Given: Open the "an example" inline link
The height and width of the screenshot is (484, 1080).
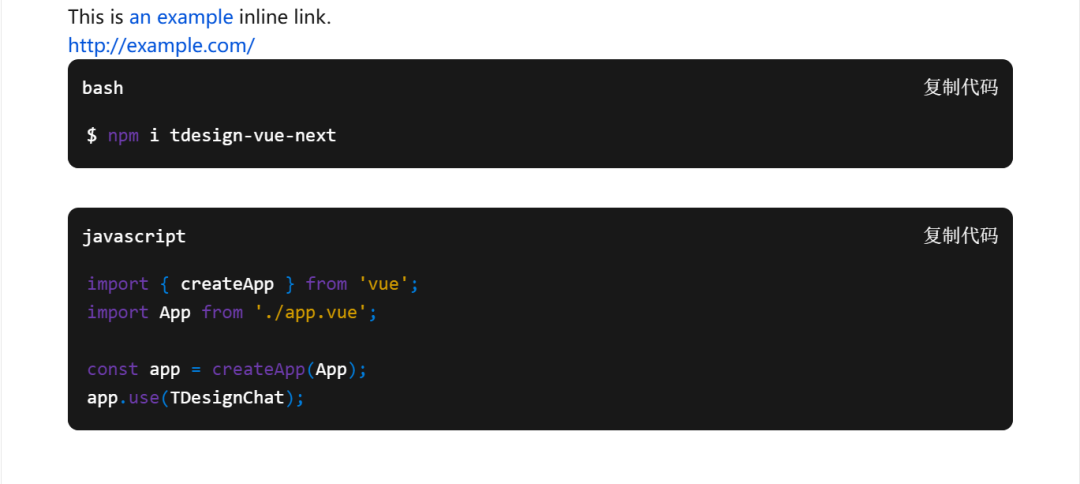Looking at the screenshot, I should click(x=181, y=17).
